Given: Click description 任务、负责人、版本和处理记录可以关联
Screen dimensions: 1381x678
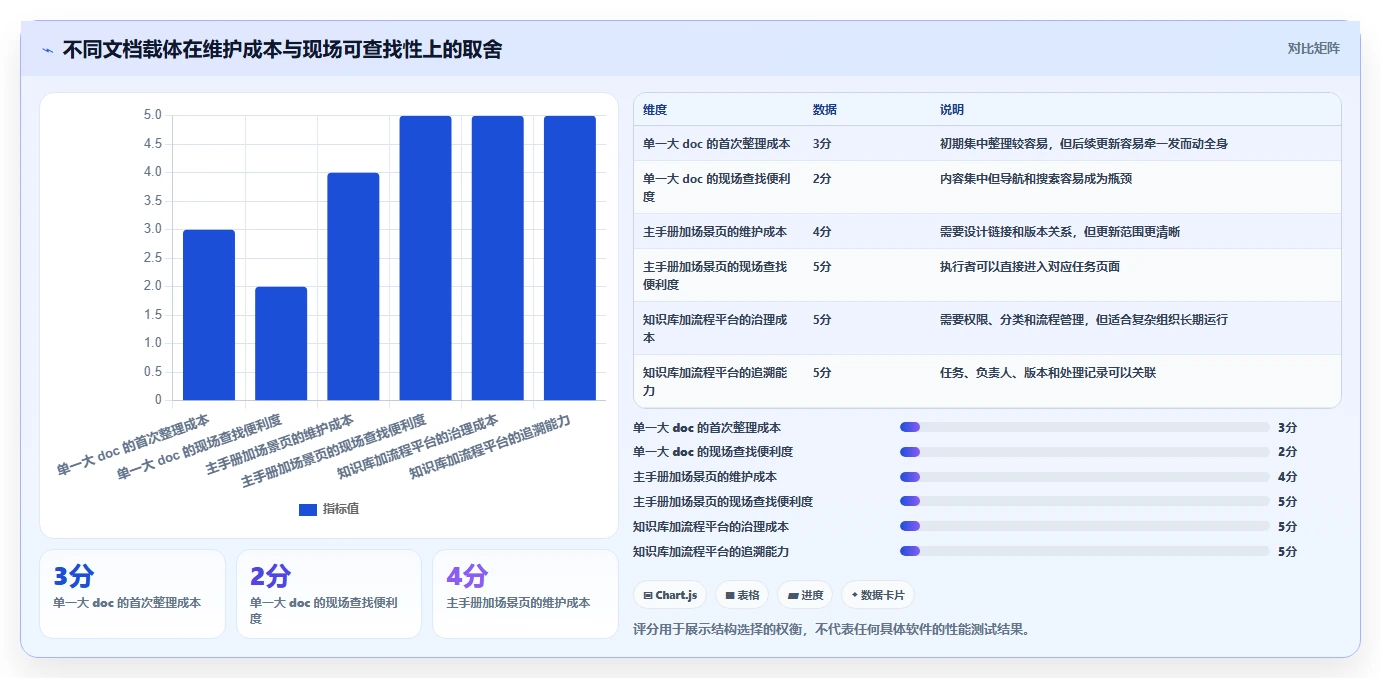Looking at the screenshot, I should coord(1048,373).
